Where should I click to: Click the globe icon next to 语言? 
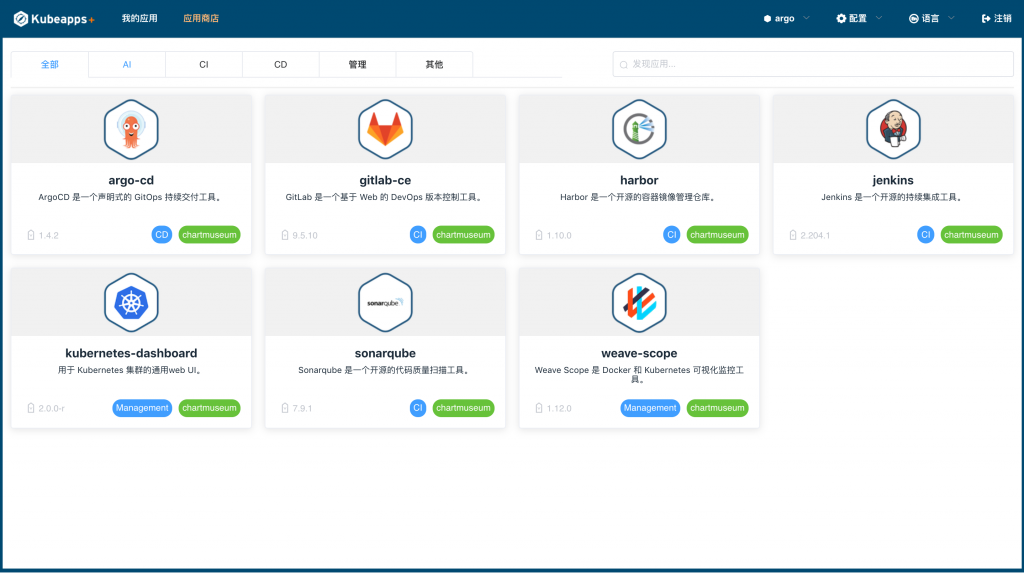coord(914,18)
